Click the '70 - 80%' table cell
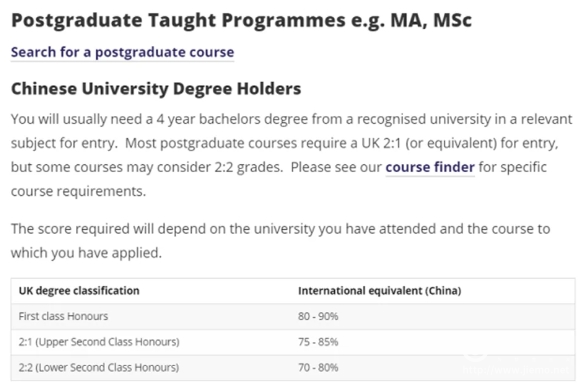The width and height of the screenshot is (580, 386). tap(318, 368)
